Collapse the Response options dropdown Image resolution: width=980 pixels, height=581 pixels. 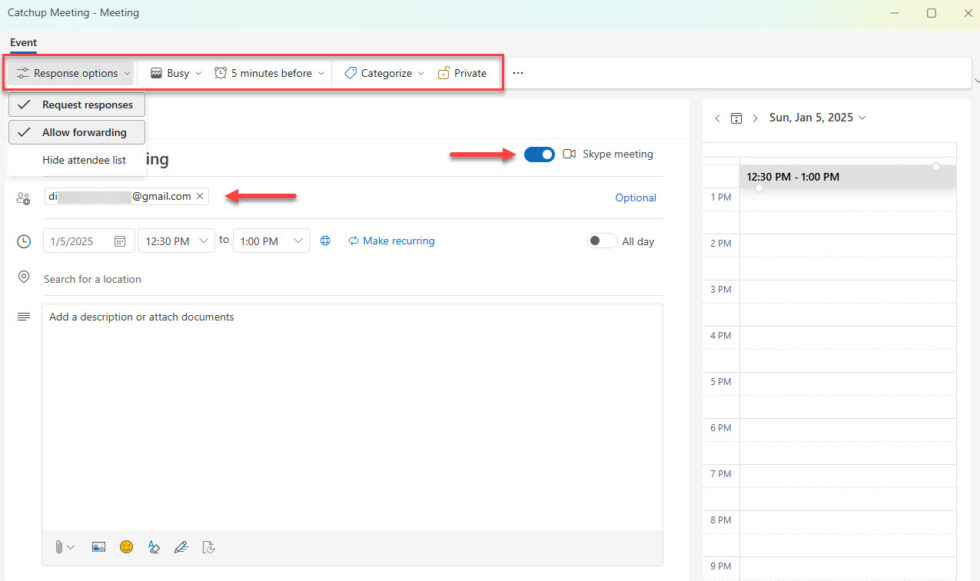[x=73, y=73]
